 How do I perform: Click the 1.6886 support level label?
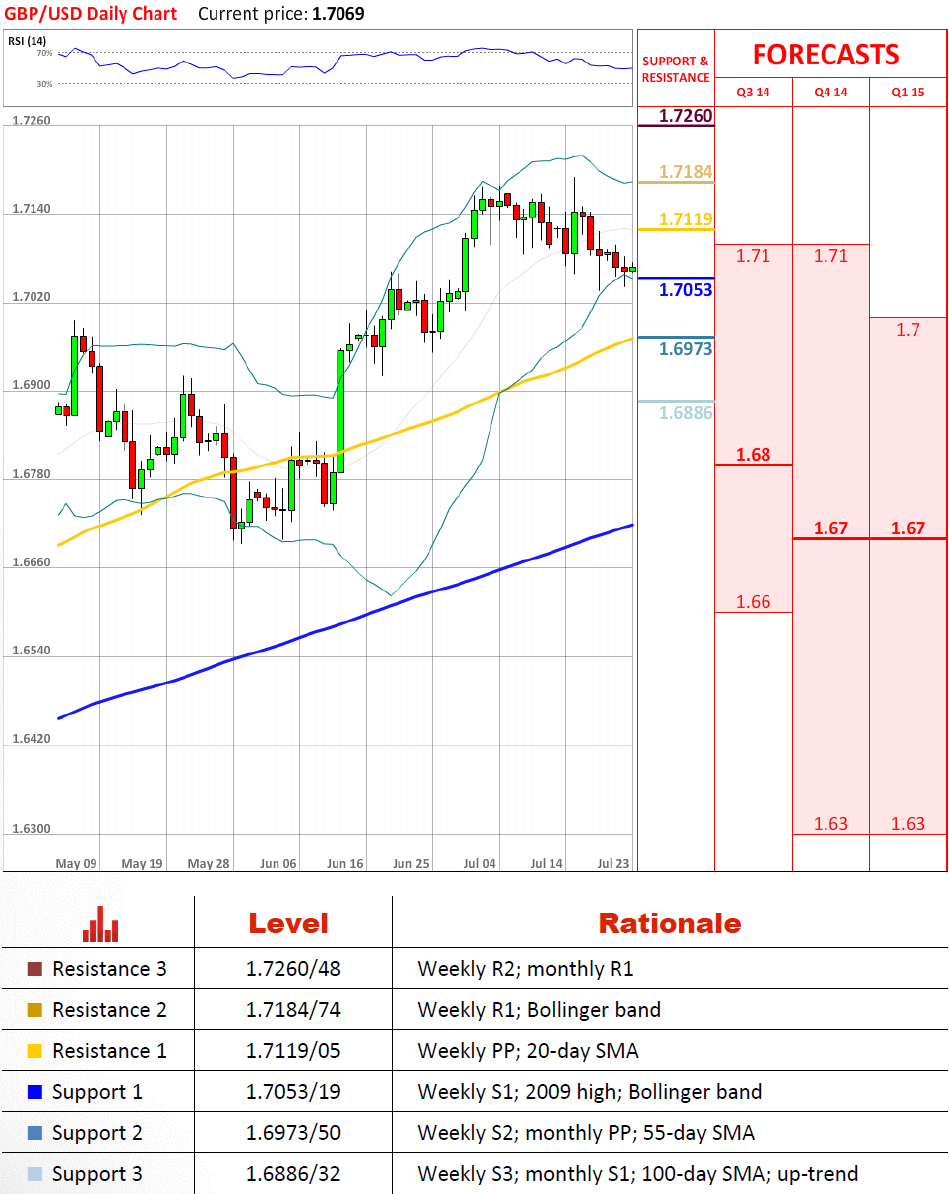(686, 412)
